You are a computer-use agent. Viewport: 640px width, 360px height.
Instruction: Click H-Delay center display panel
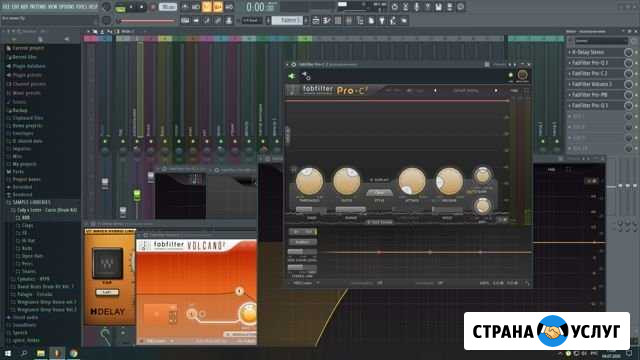[x=107, y=263]
